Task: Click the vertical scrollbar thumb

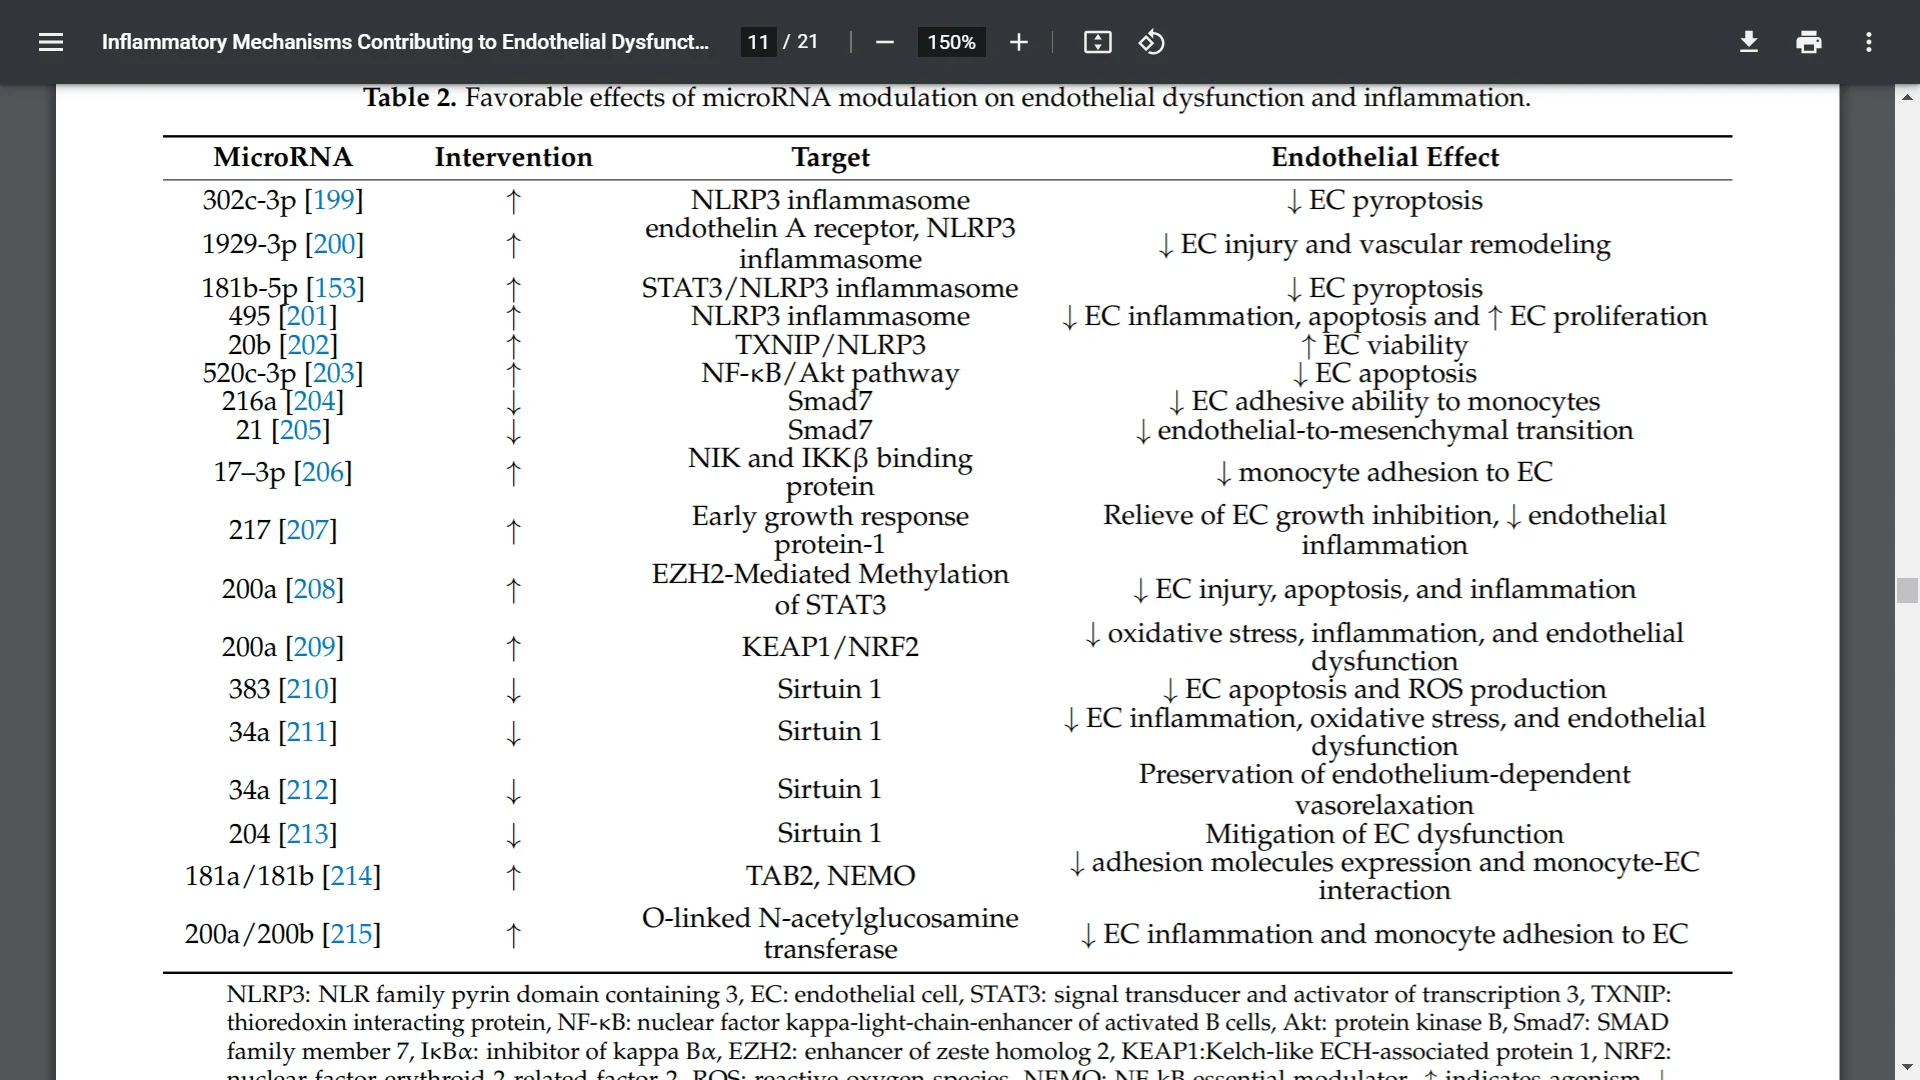Action: point(1907,590)
